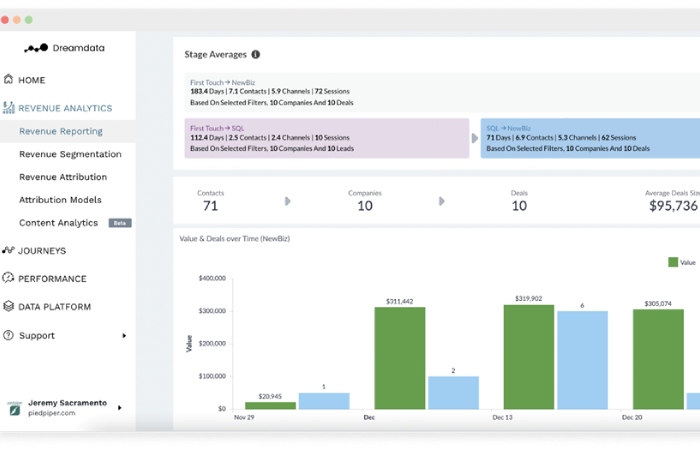This screenshot has height=450, width=700.
Task: Click the green $20,945 bar
Action: (270, 405)
